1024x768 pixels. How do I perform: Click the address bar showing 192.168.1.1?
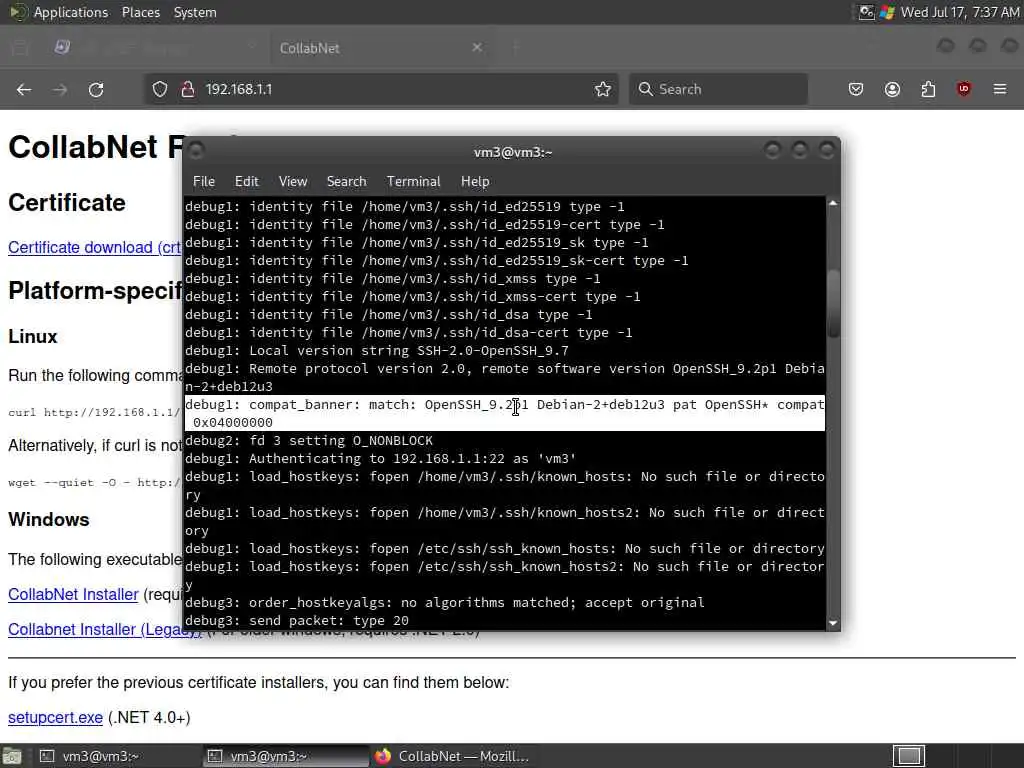[381, 89]
